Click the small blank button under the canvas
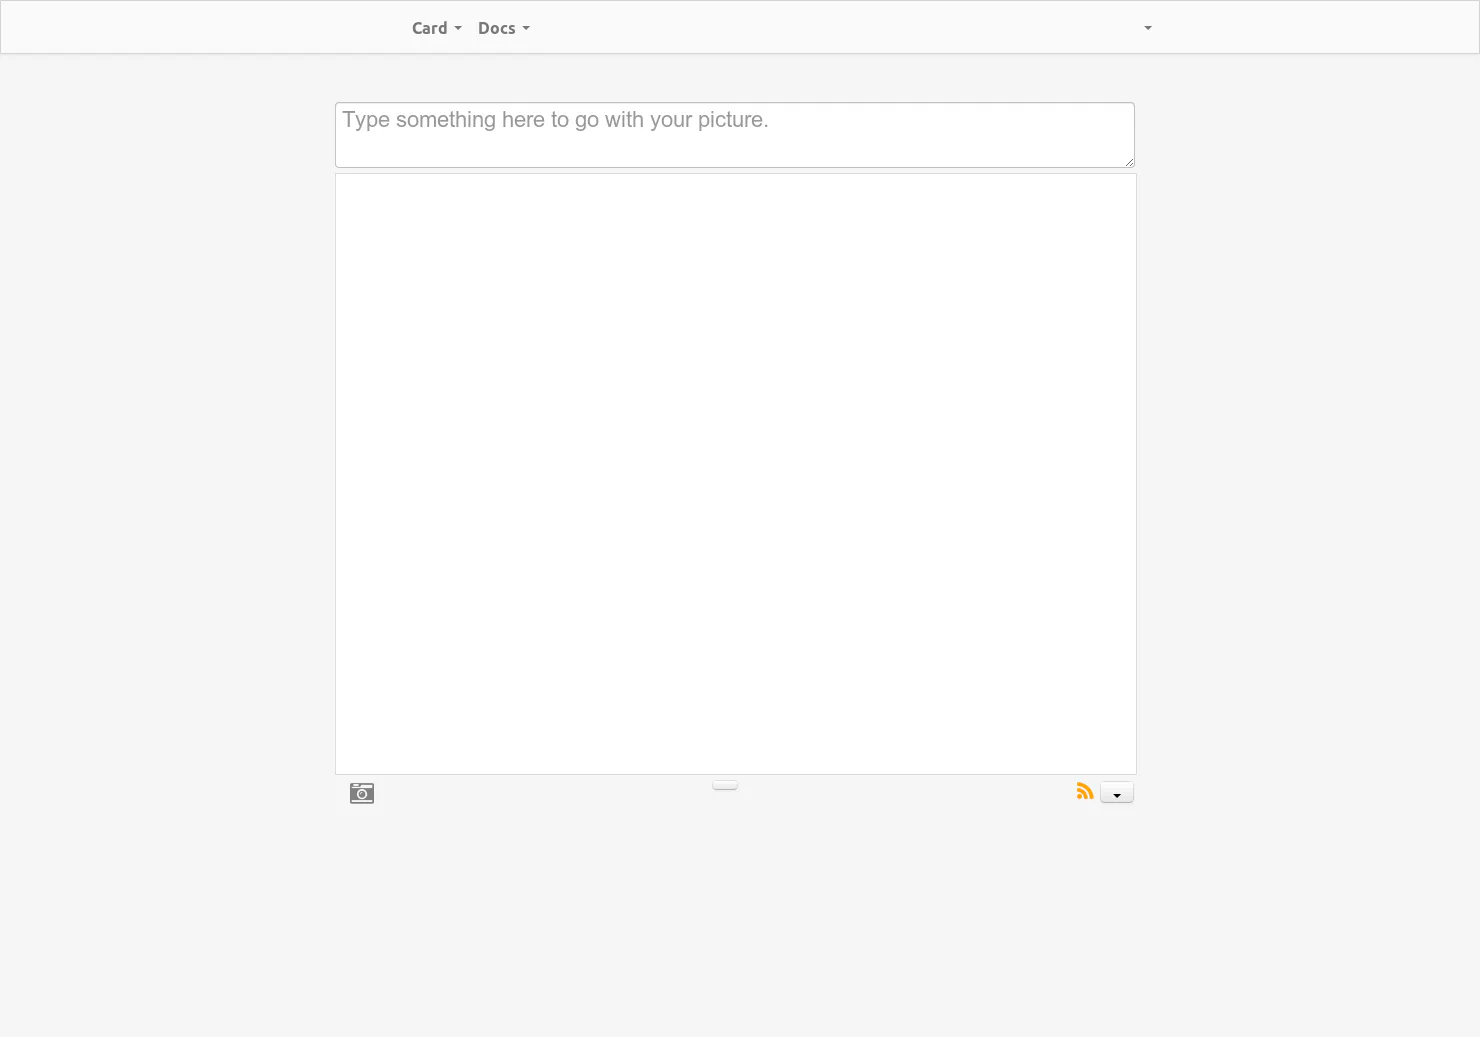Screen dimensions: 1480x1037 point(725,785)
